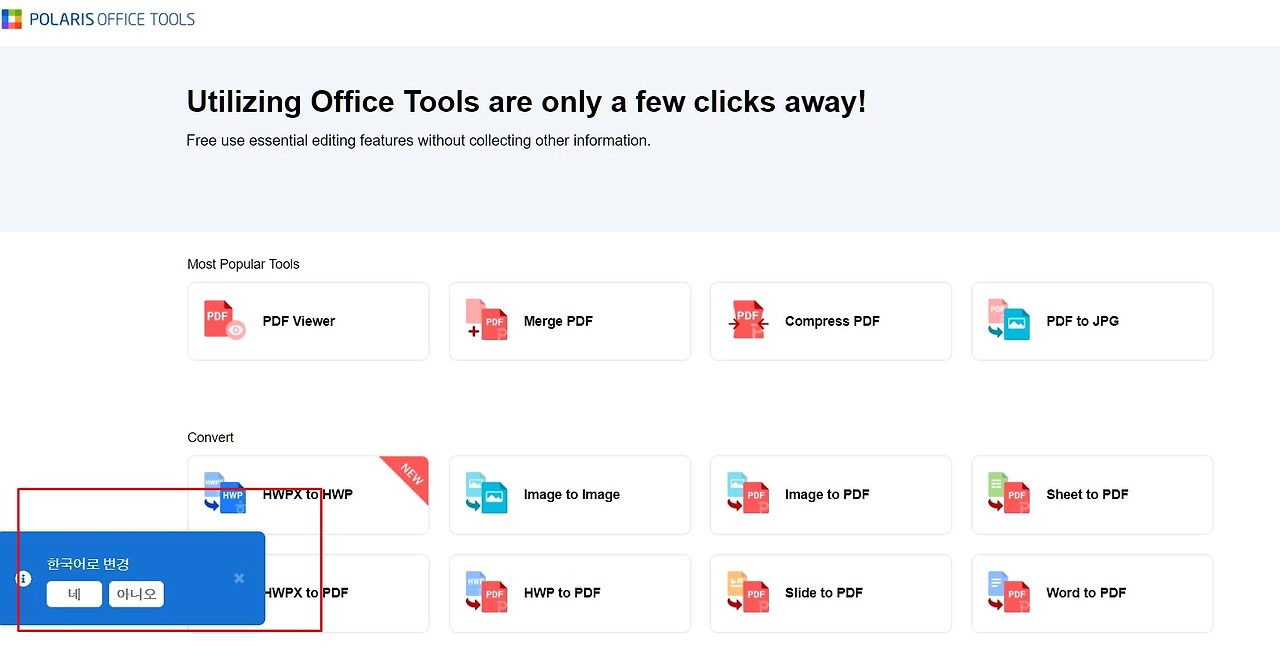
Task: Select the Sheet to PDF icon
Action: coord(1009,493)
